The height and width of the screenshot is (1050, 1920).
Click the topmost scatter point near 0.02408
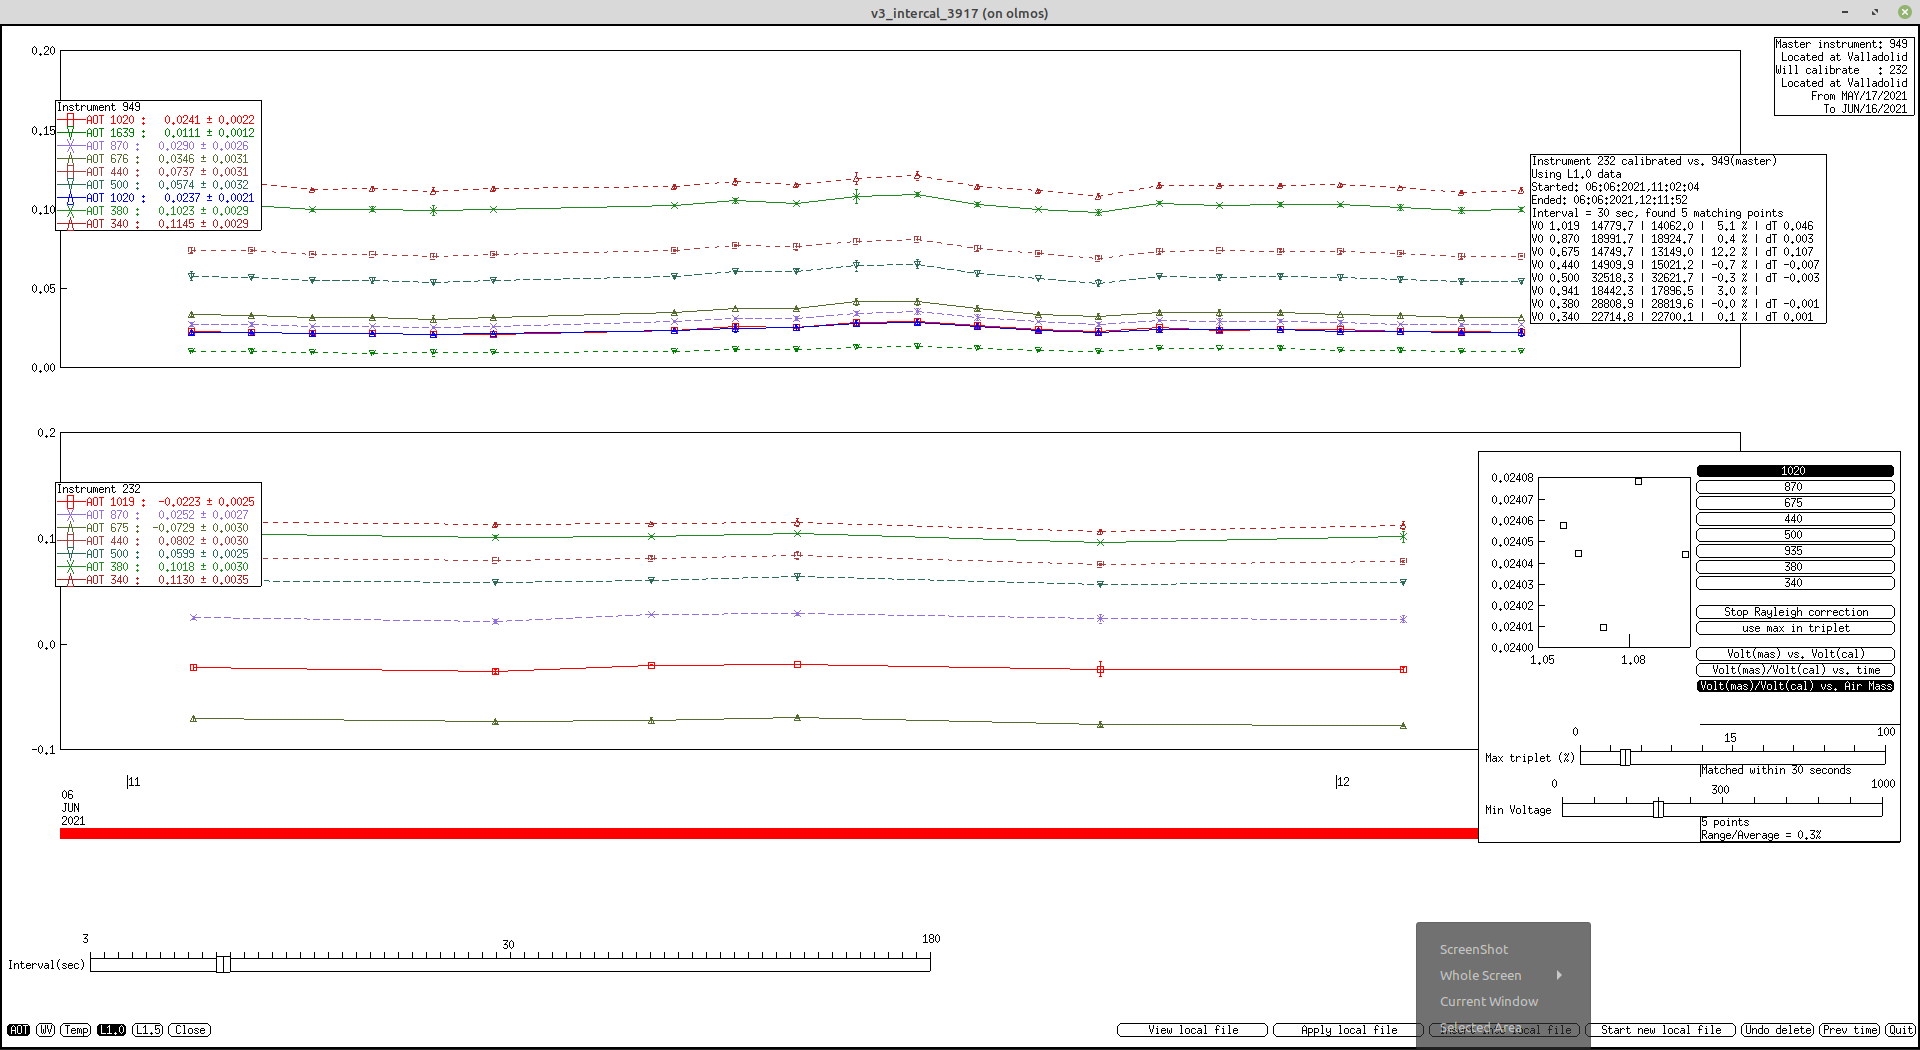pos(1638,482)
